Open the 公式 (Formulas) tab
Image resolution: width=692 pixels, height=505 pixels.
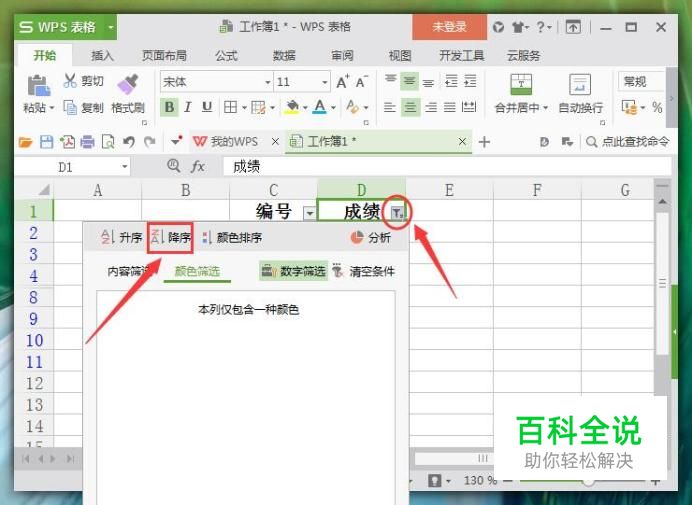pos(226,56)
